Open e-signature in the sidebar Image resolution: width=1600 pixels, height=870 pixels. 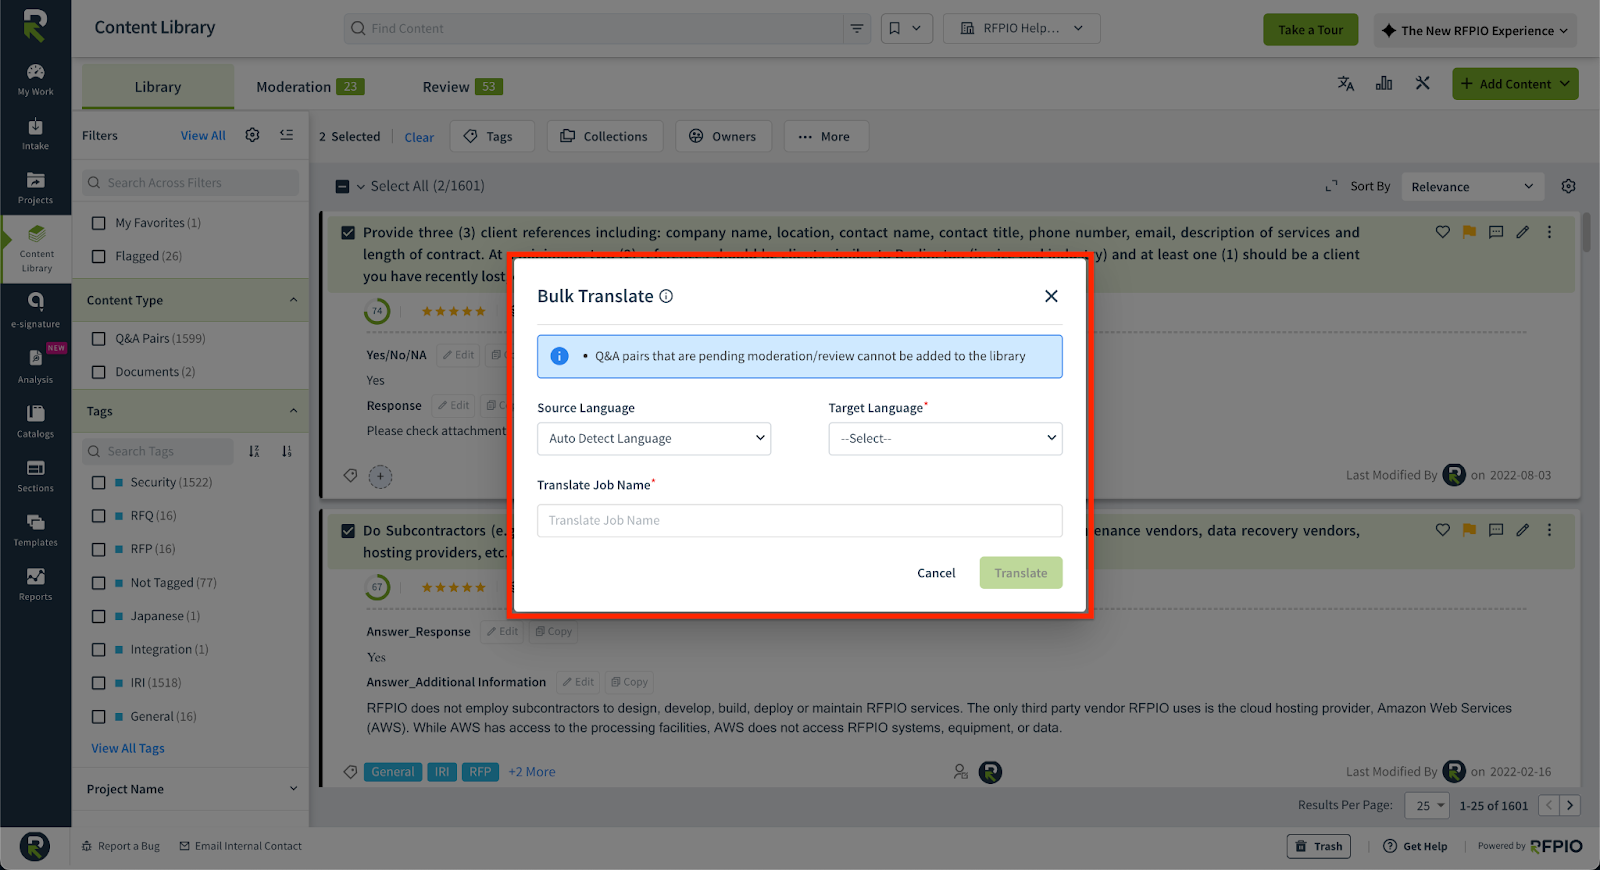pos(35,311)
